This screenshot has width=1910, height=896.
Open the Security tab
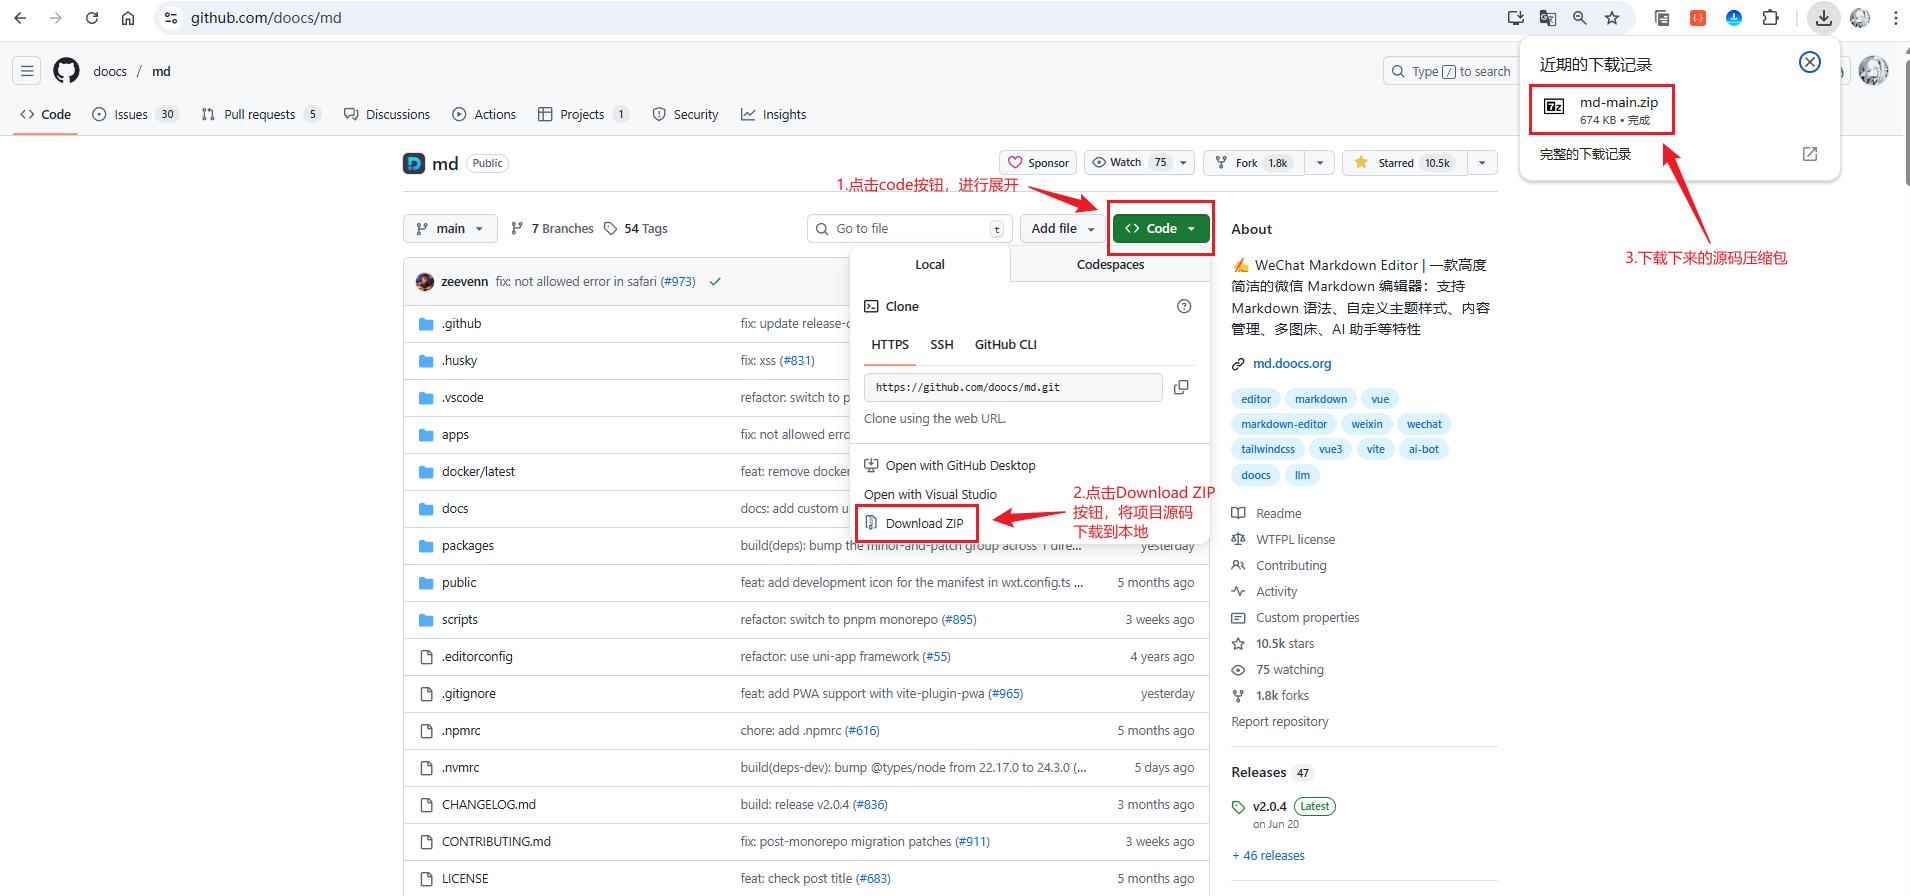tap(686, 115)
